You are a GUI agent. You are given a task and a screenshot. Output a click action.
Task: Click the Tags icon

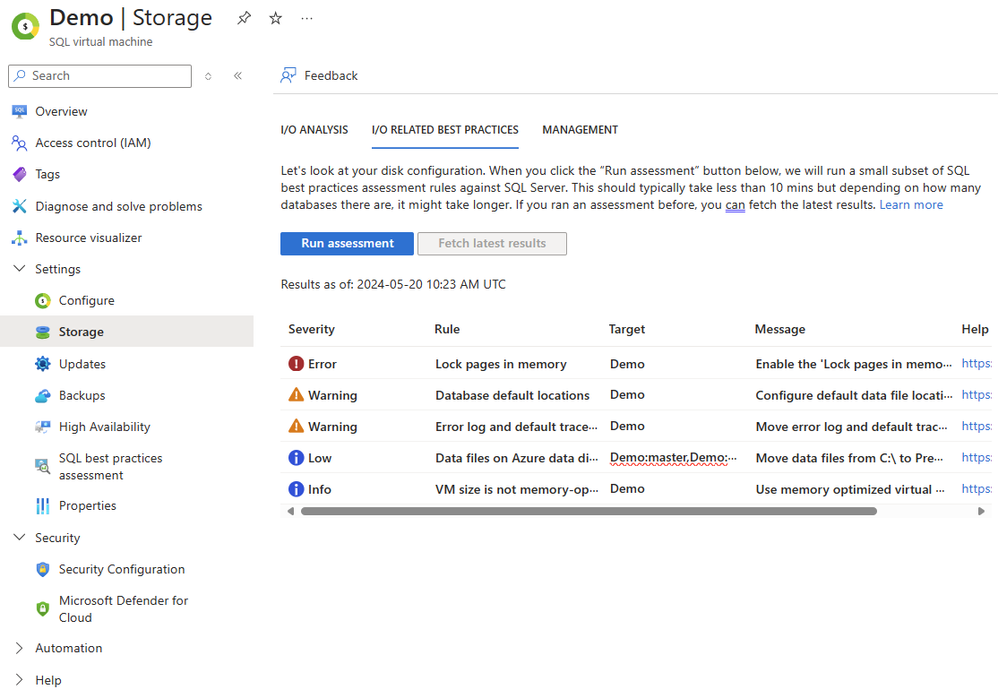coord(20,174)
